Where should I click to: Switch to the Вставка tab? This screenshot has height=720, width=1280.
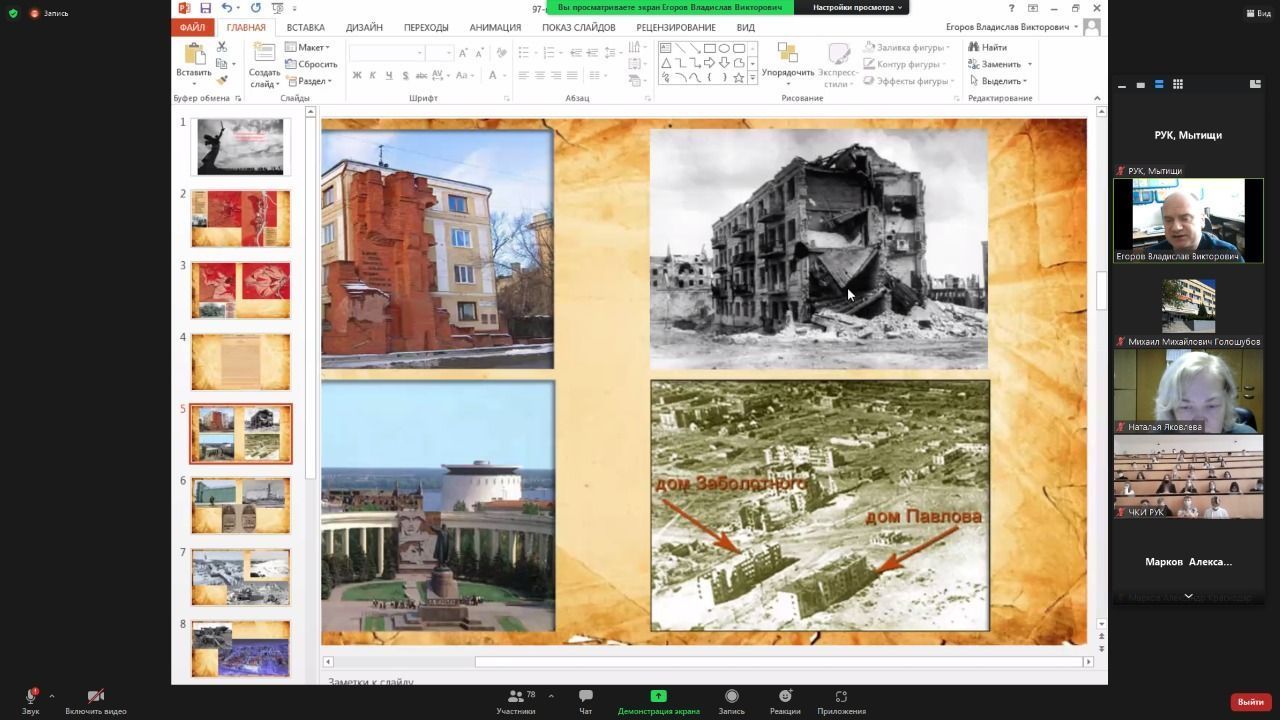[x=305, y=27]
